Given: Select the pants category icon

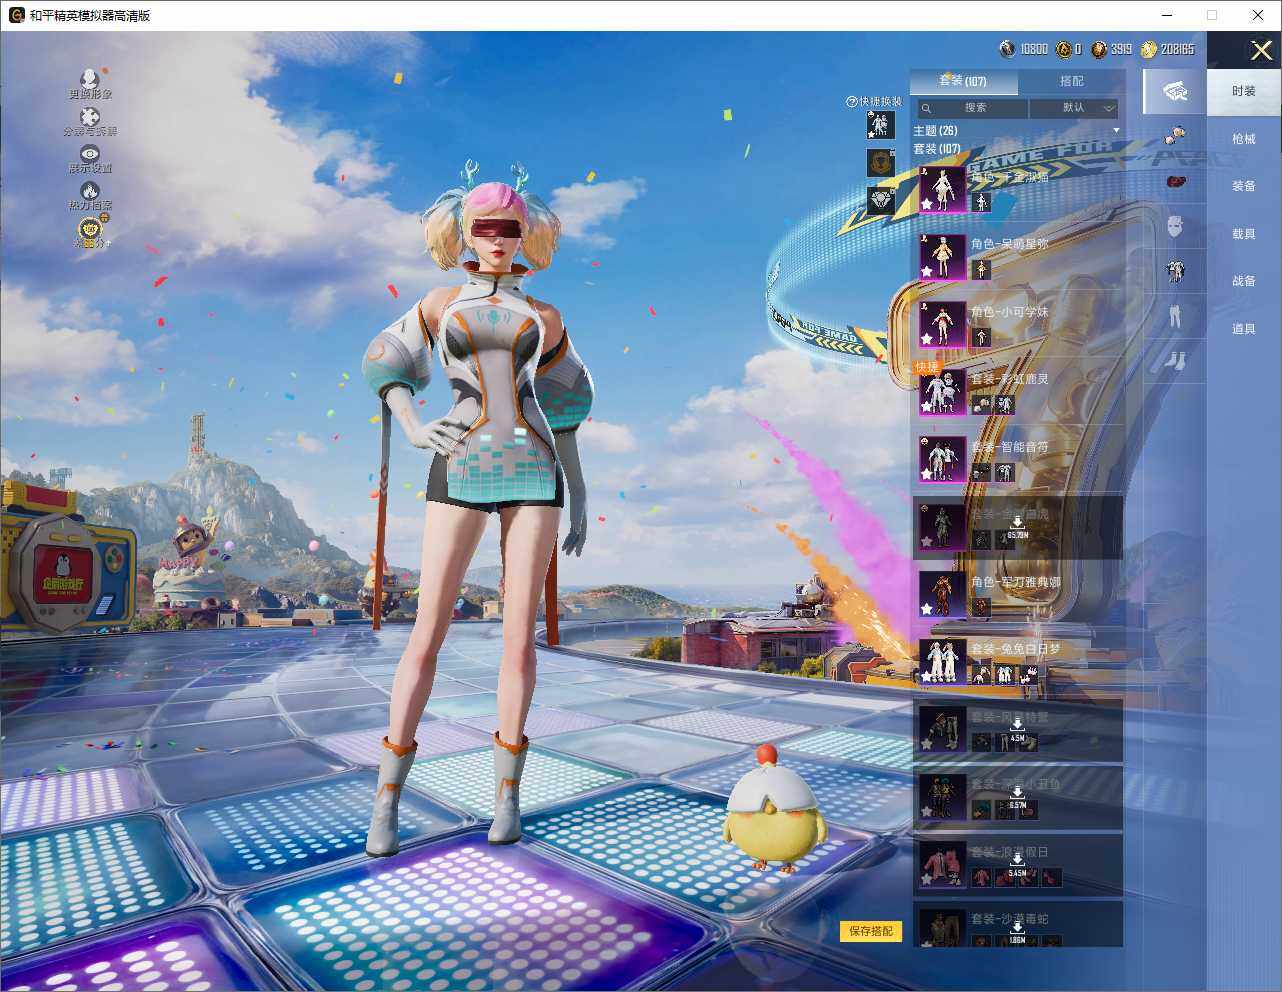Looking at the screenshot, I should [x=1175, y=316].
